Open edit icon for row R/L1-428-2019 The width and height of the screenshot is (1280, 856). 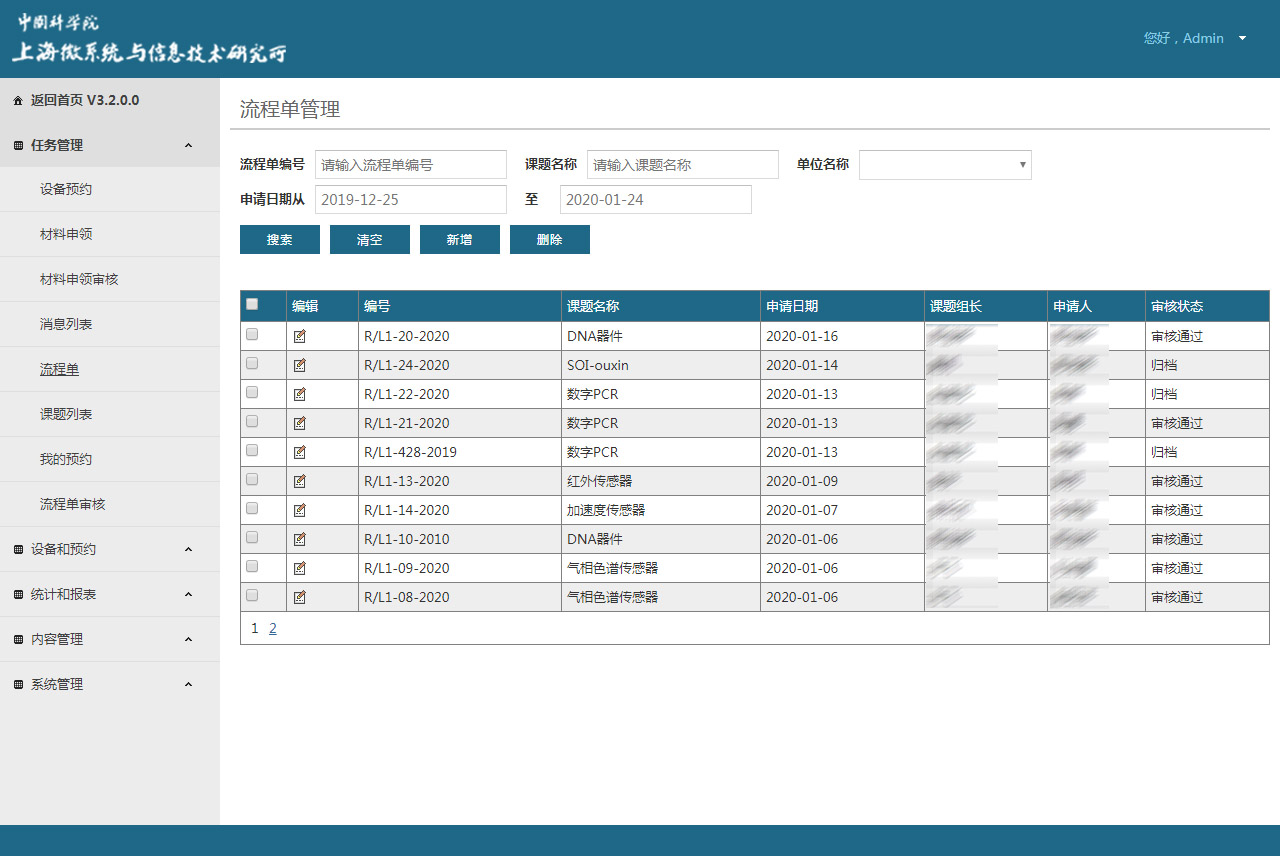point(300,453)
